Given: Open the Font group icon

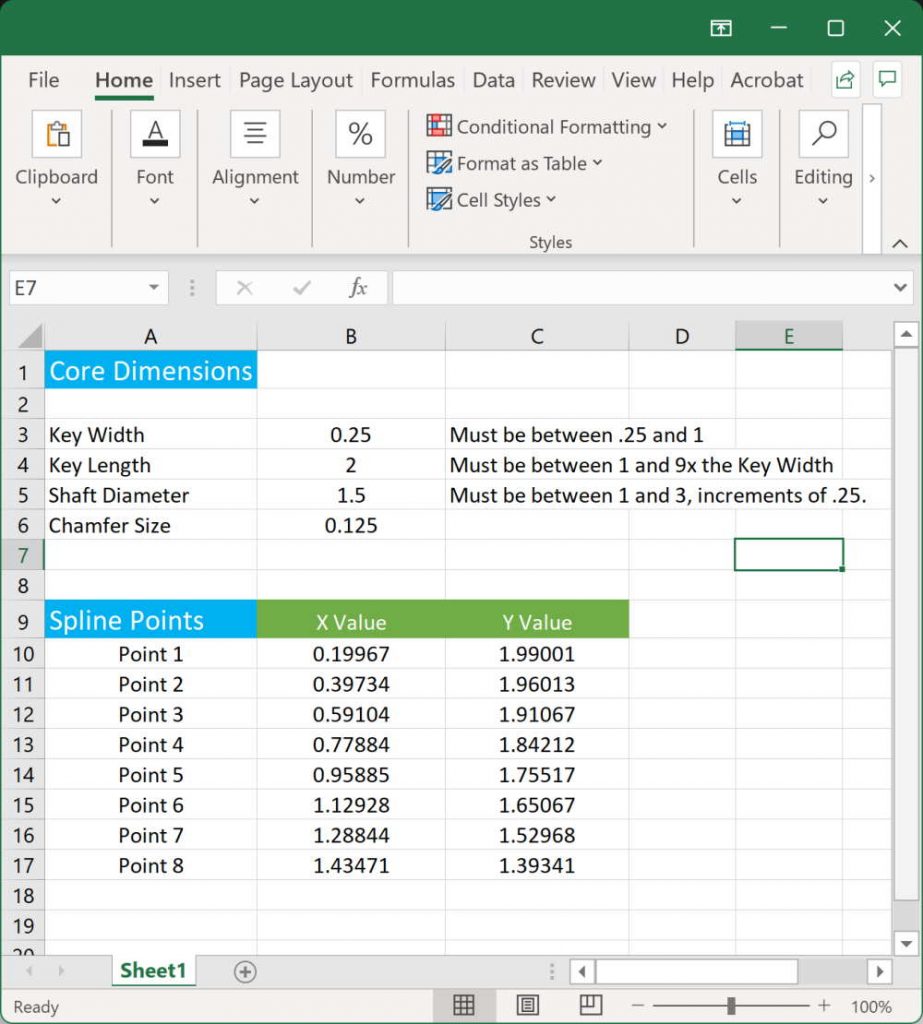Looking at the screenshot, I should click(155, 134).
